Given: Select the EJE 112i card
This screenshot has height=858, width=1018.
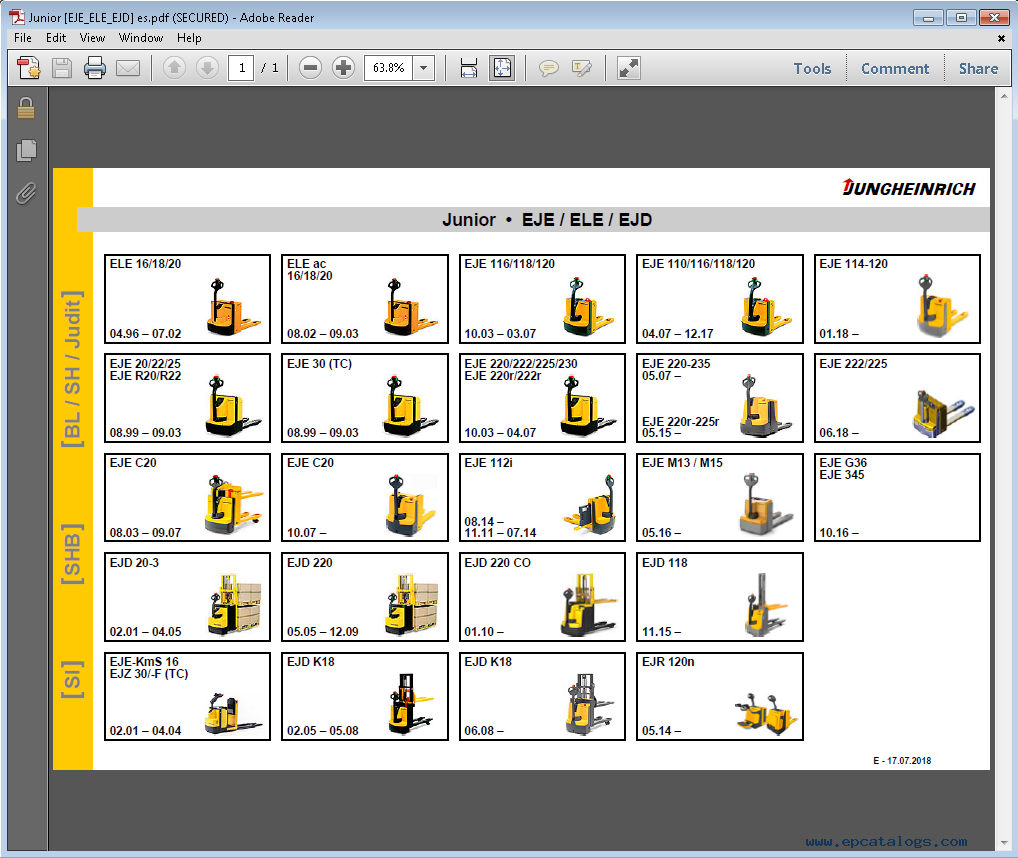Looking at the screenshot, I should click(x=542, y=497).
